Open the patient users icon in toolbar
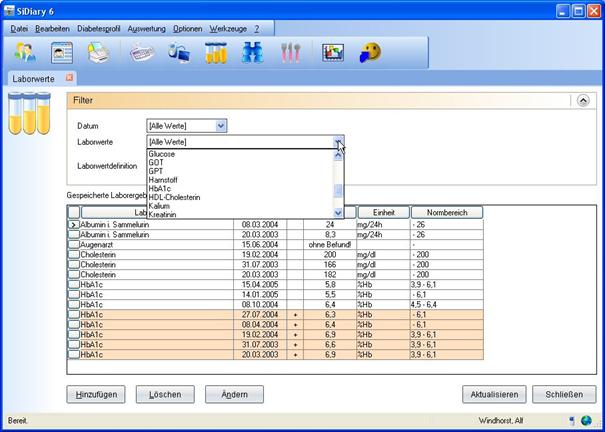 point(25,52)
